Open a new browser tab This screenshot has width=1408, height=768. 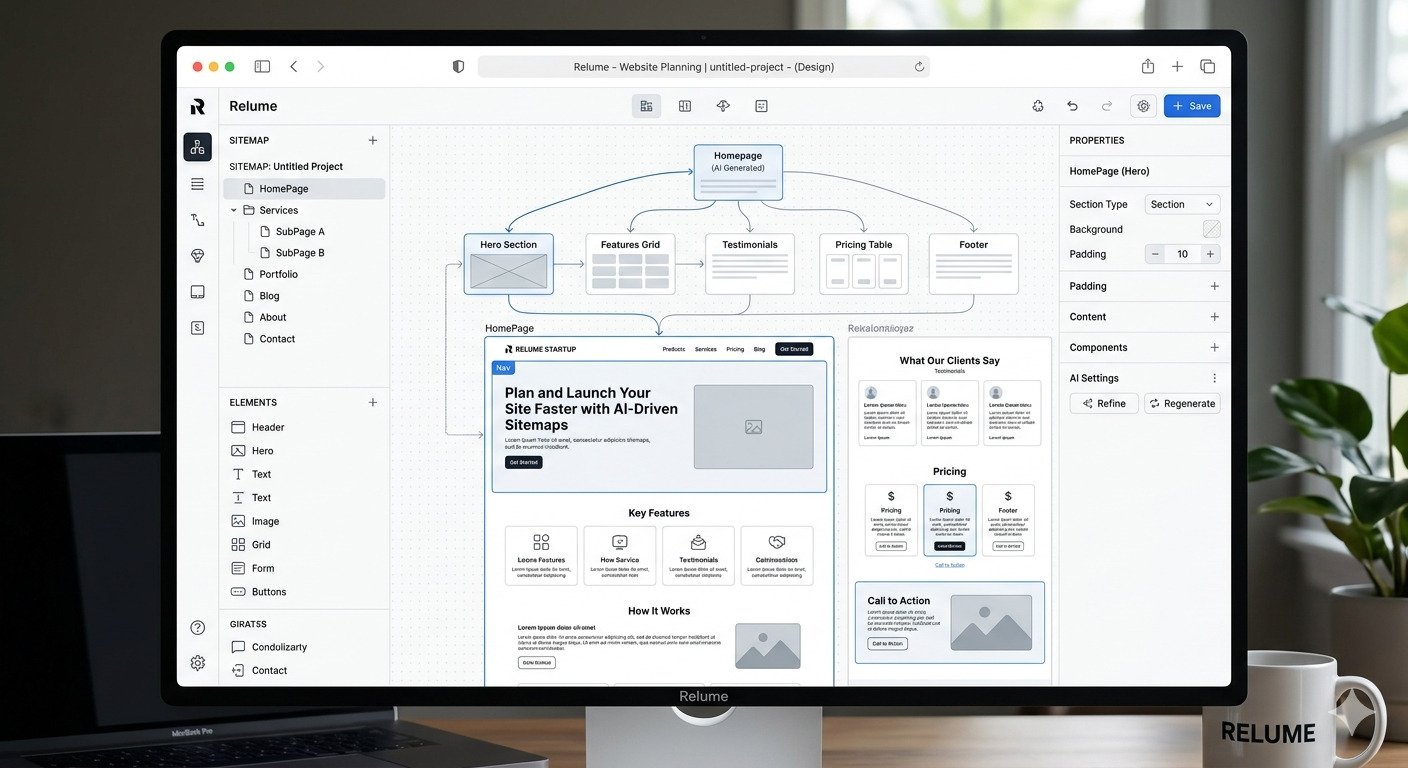pyautogui.click(x=1177, y=66)
